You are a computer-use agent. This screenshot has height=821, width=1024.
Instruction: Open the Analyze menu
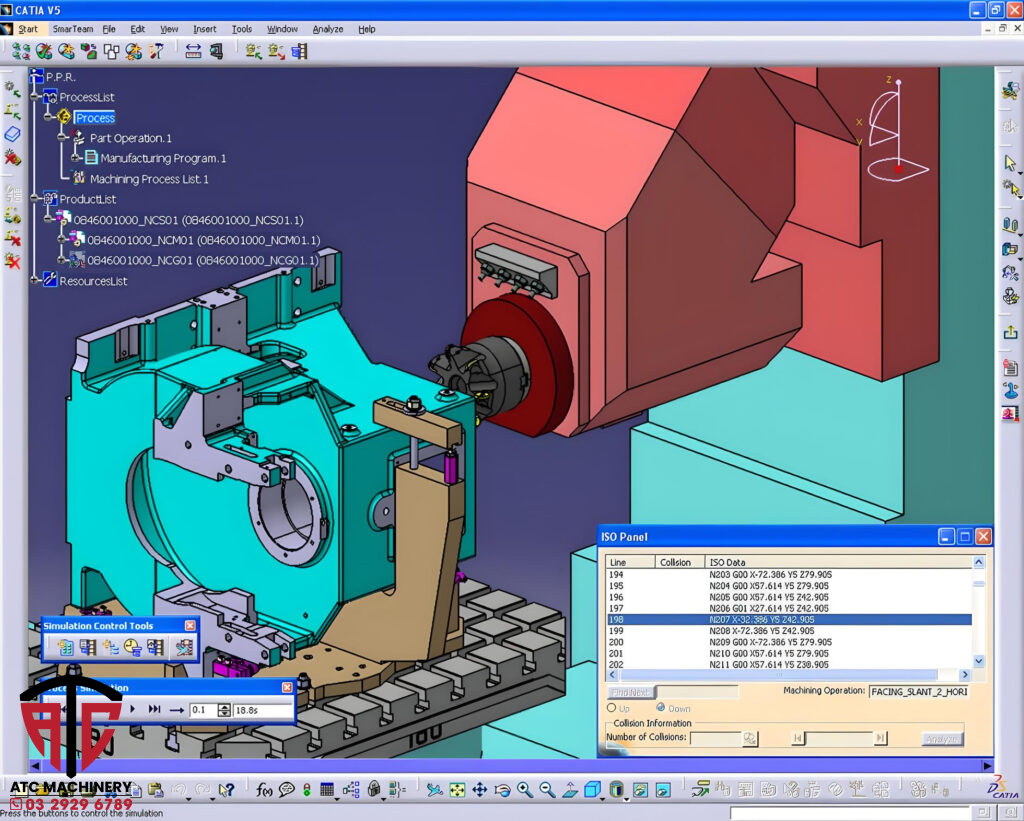(x=328, y=29)
